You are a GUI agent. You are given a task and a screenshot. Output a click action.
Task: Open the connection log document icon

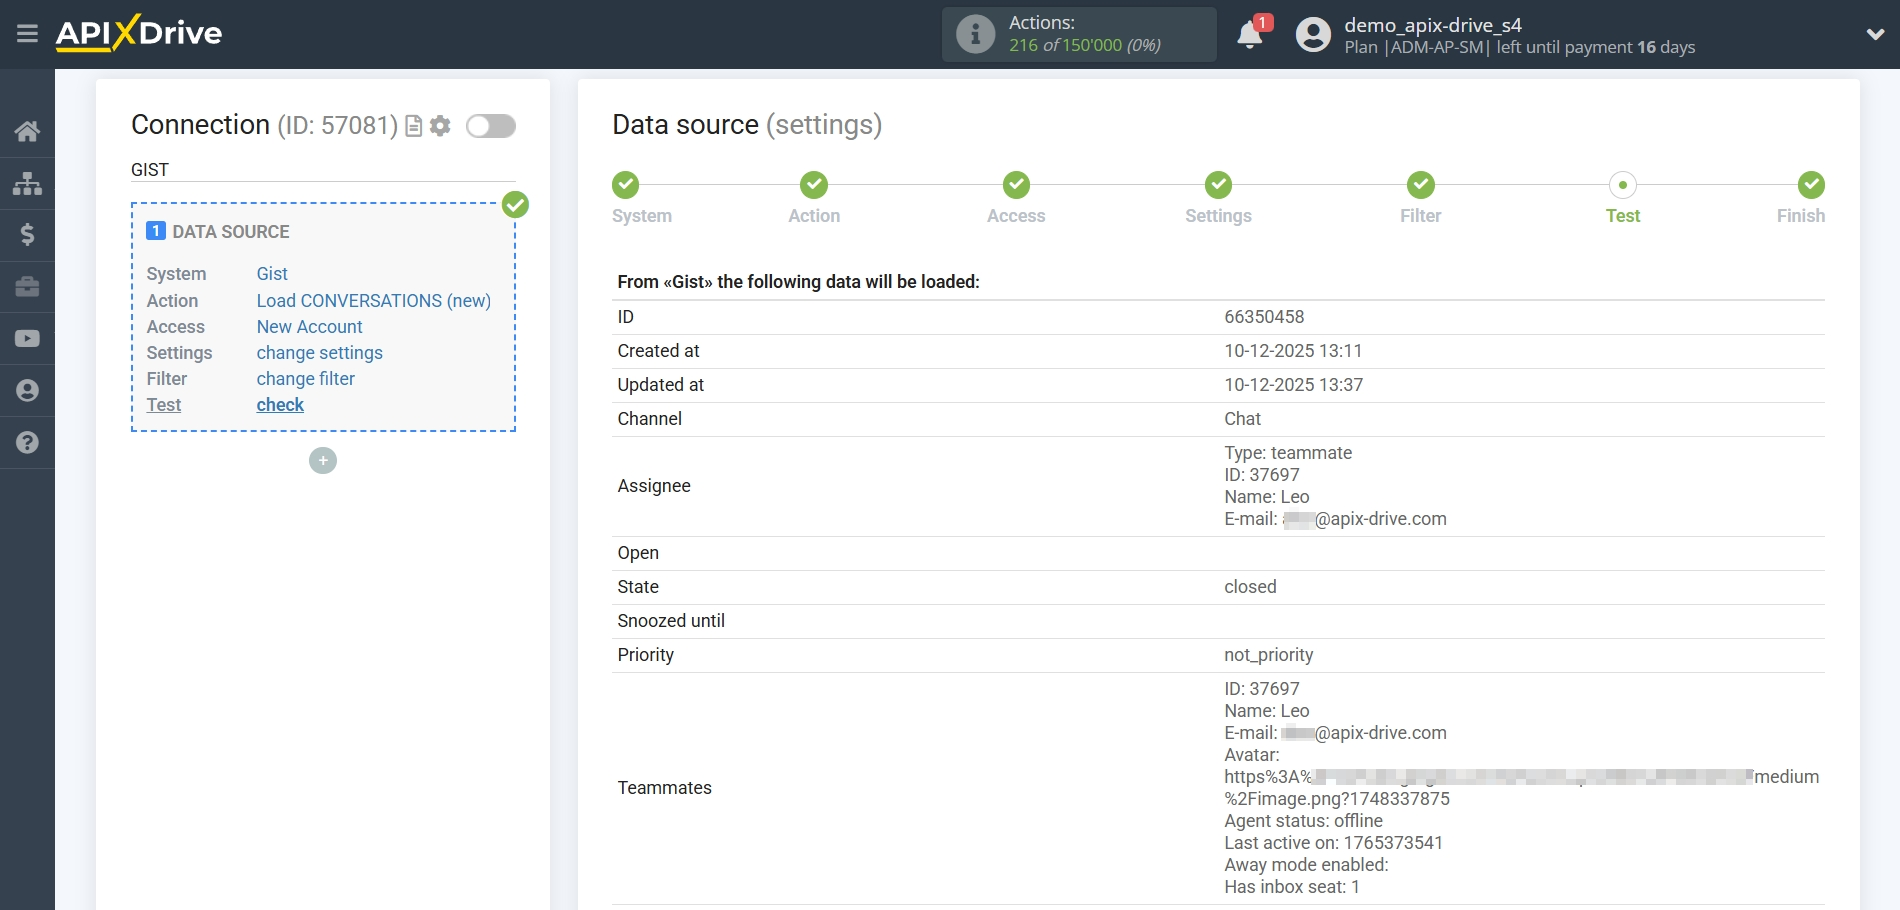pos(413,126)
